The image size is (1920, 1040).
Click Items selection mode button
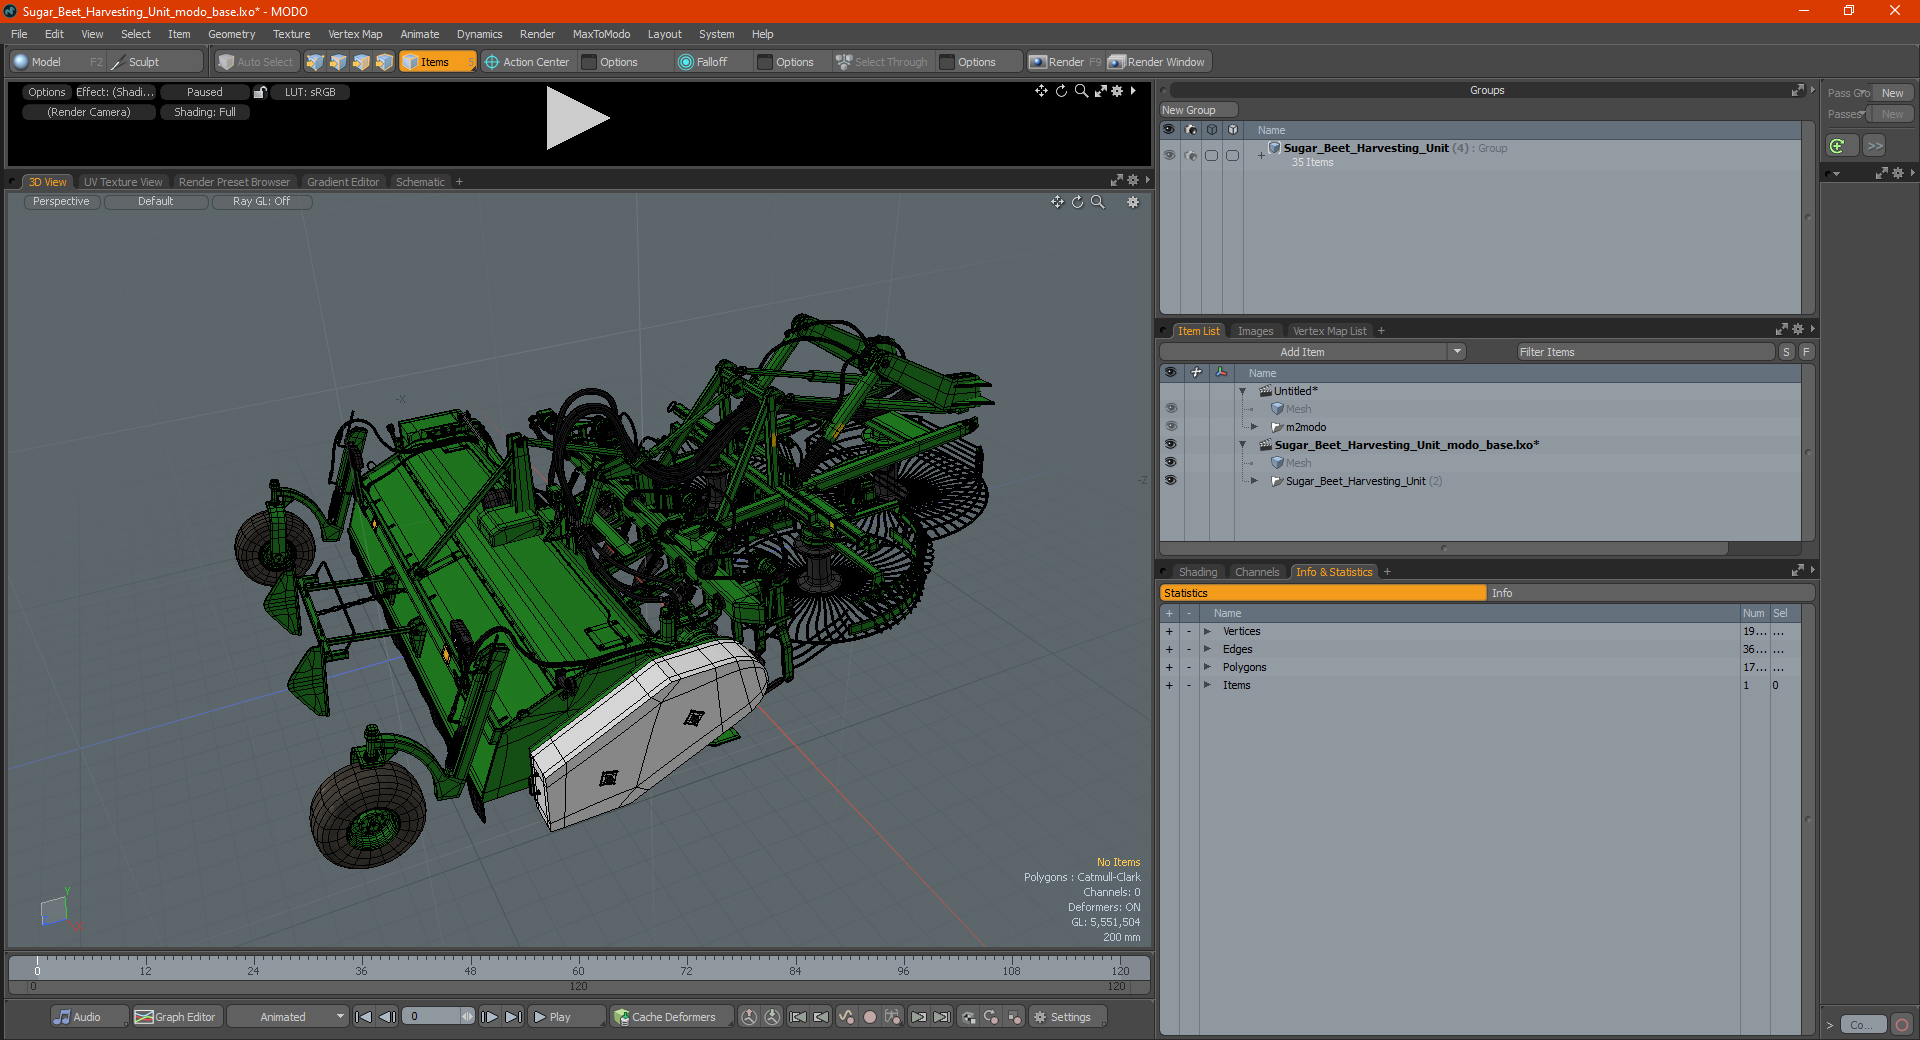tap(437, 62)
